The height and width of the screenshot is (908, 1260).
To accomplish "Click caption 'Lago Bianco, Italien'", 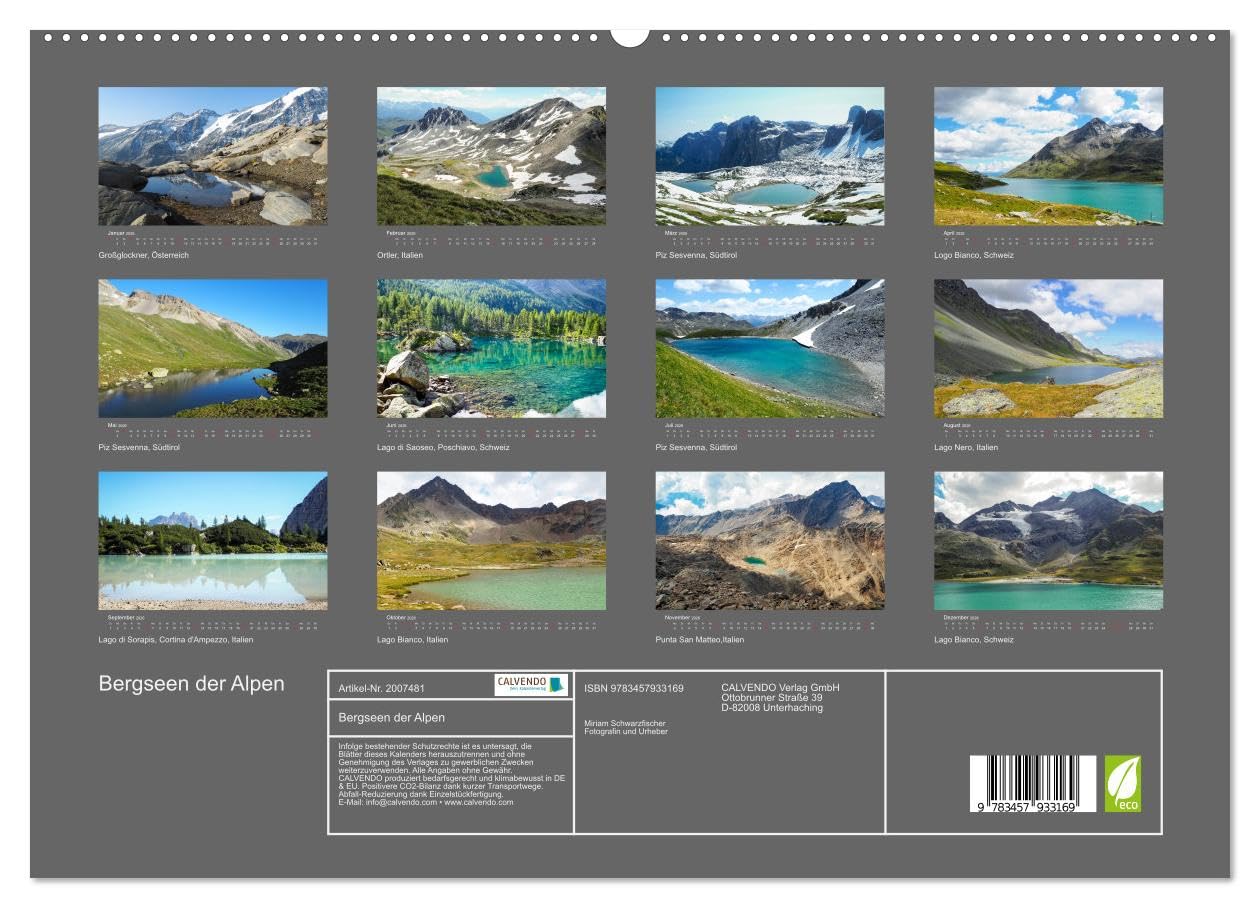I will tap(413, 639).
